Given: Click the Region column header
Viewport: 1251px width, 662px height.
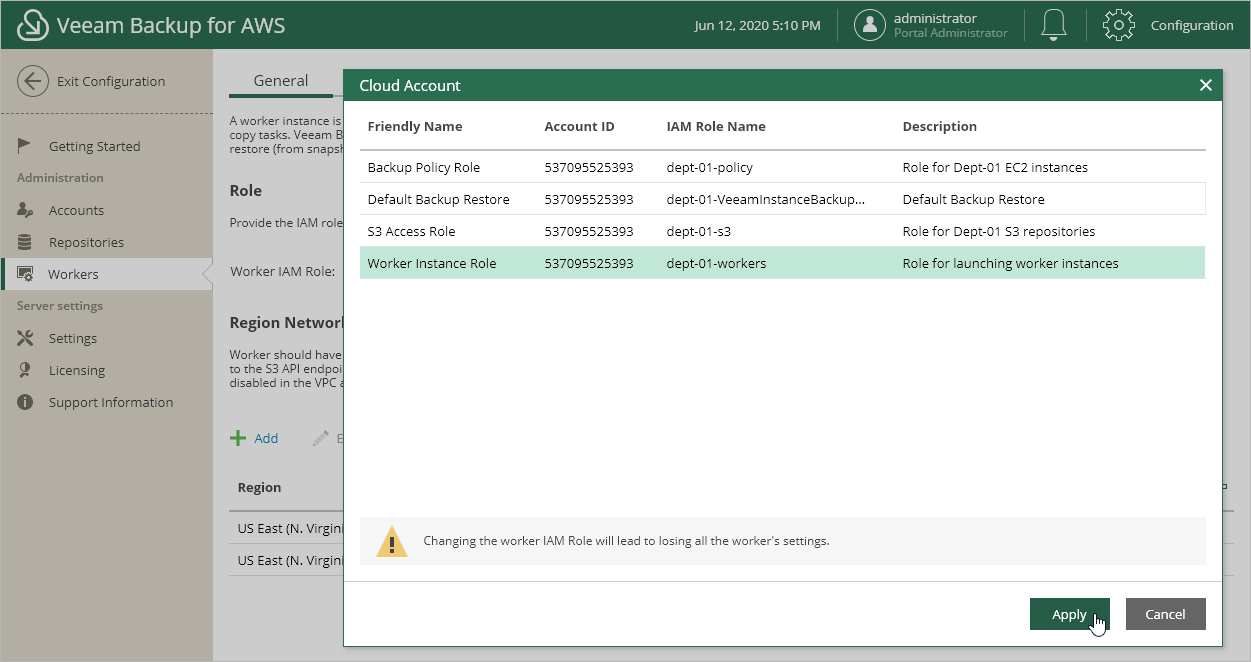Looking at the screenshot, I should tap(259, 487).
